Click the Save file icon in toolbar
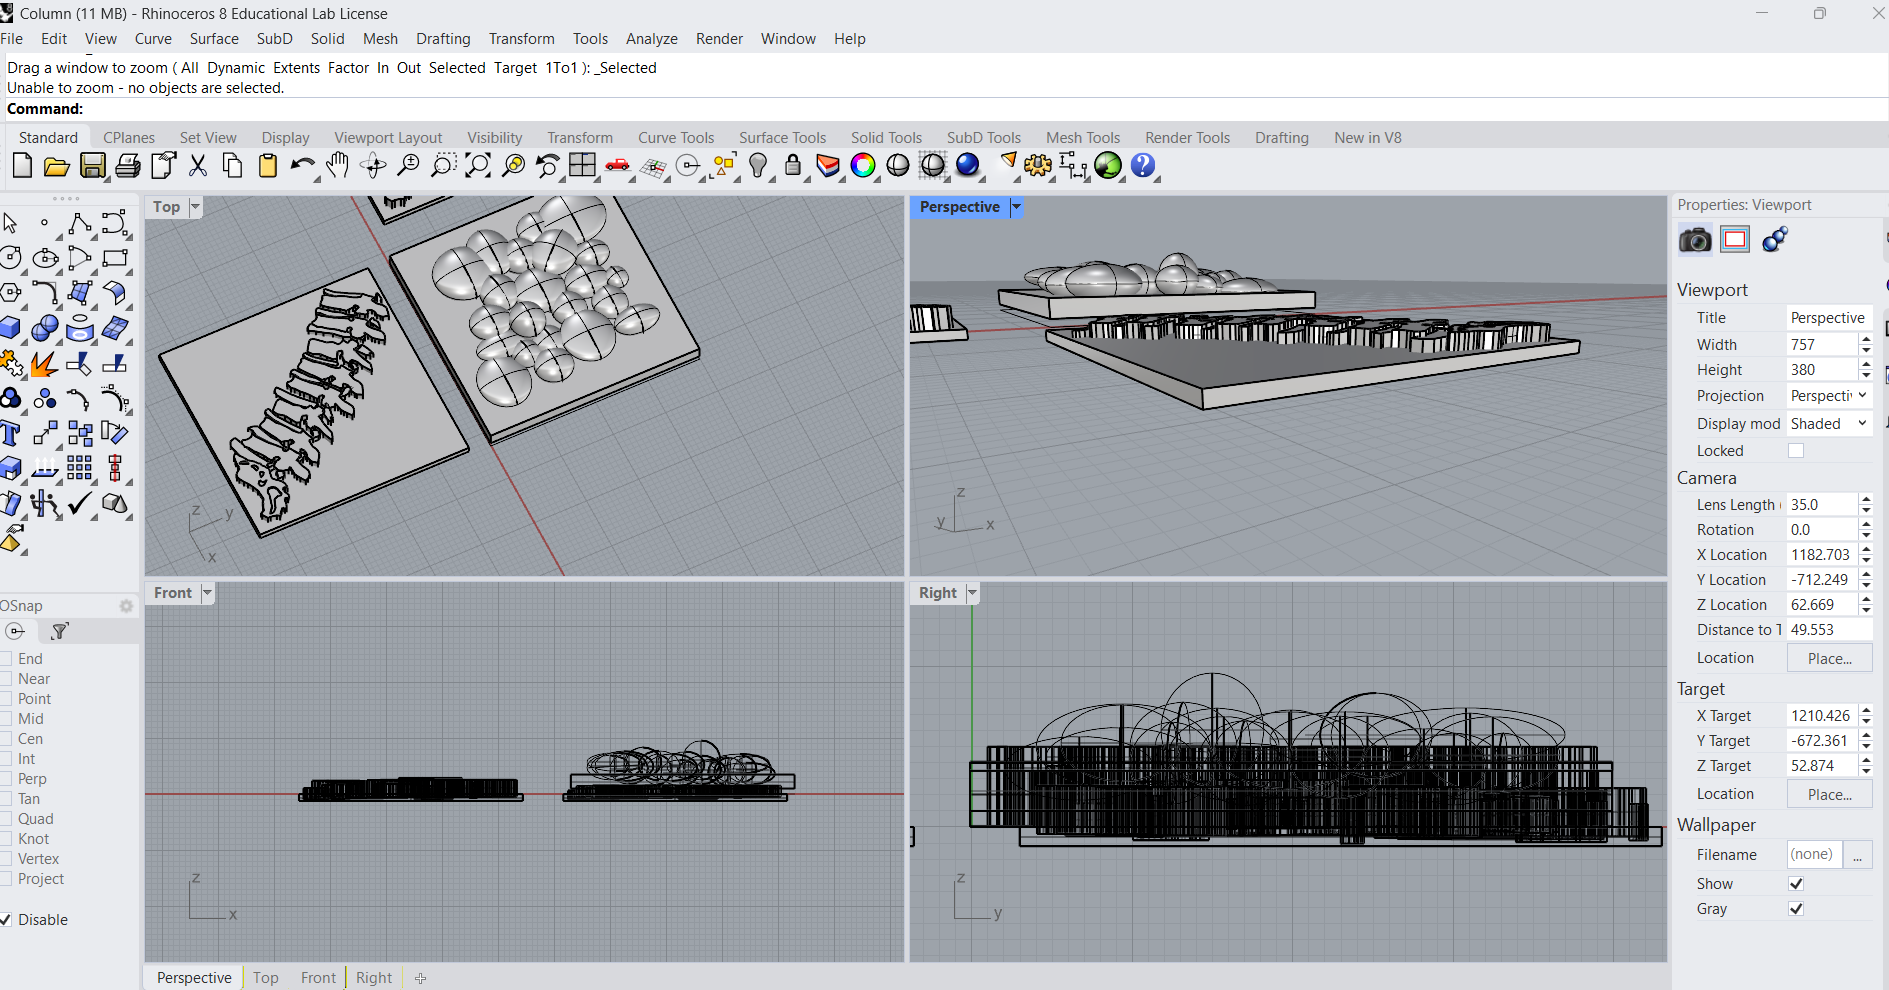This screenshot has height=990, width=1889. (92, 166)
